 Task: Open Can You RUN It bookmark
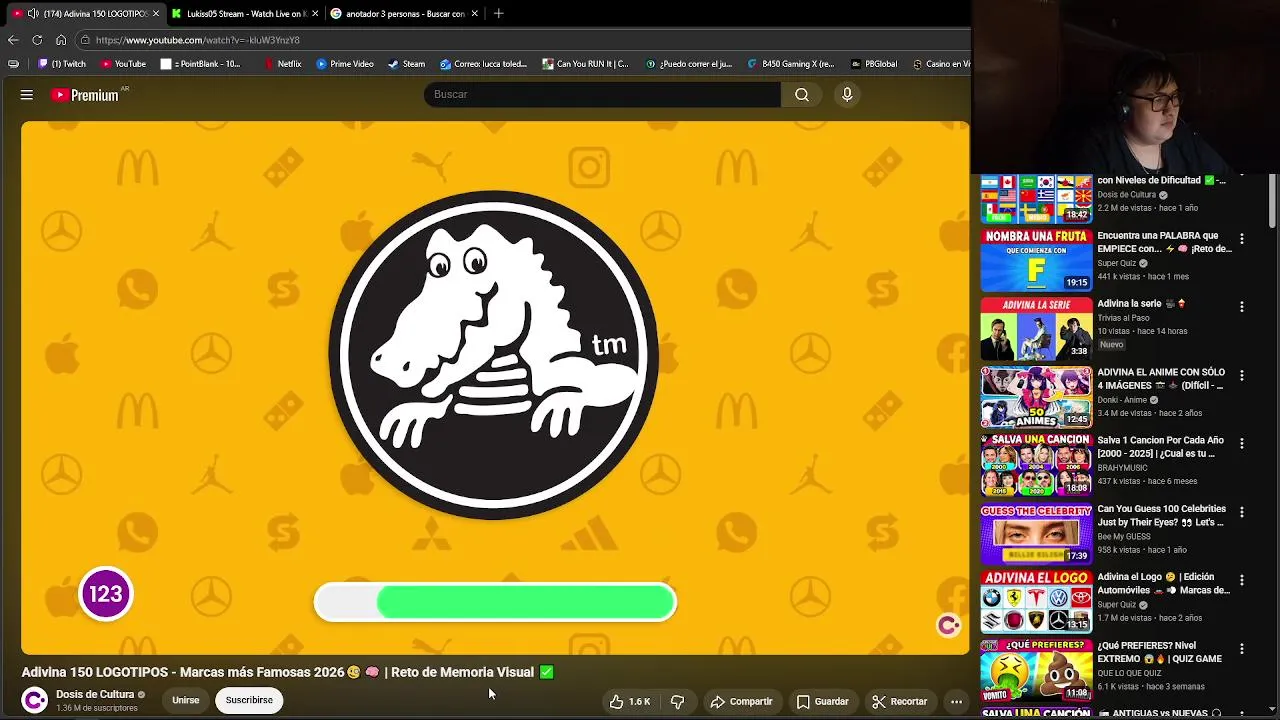point(585,64)
